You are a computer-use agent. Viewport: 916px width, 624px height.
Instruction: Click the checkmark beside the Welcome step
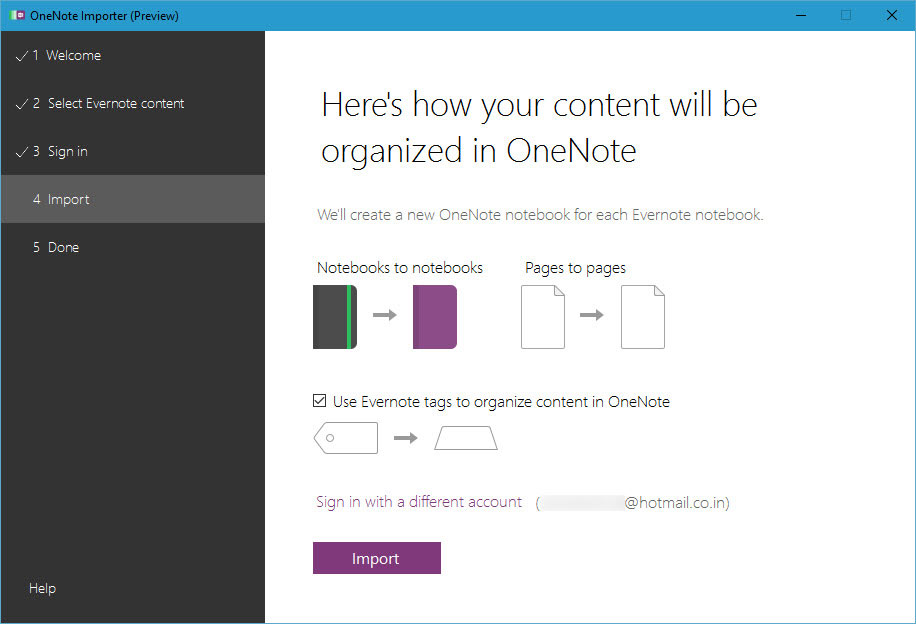21,55
